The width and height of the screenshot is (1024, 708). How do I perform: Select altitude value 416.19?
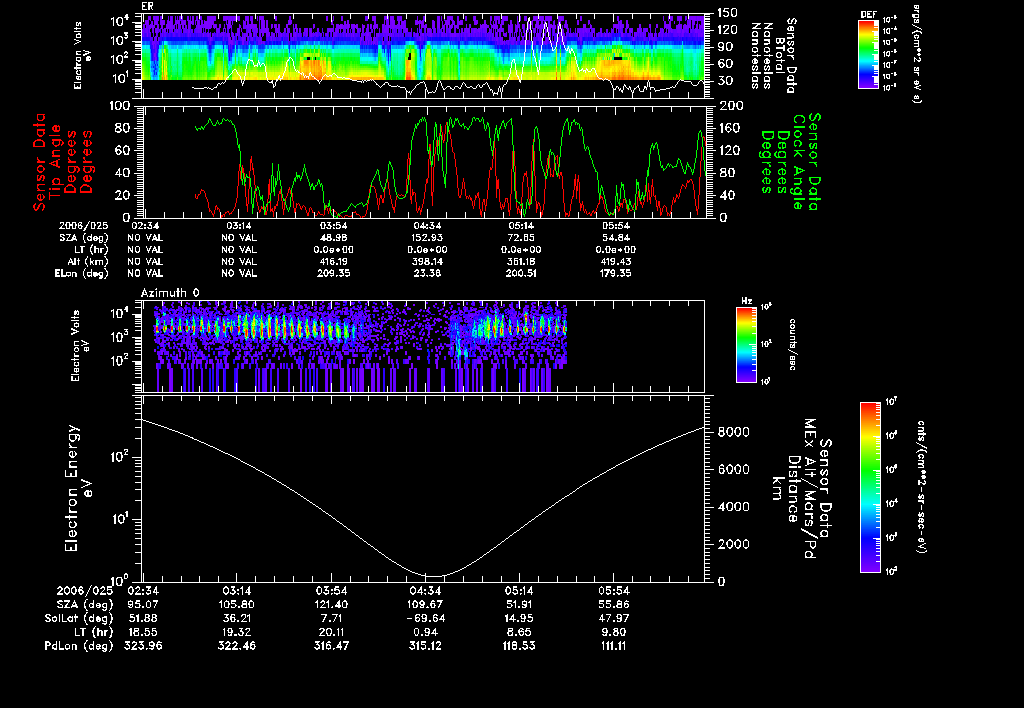334,261
